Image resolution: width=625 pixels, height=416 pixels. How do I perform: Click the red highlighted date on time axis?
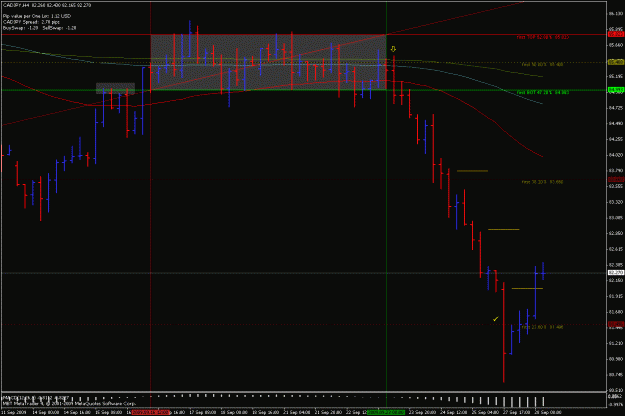(x=151, y=412)
